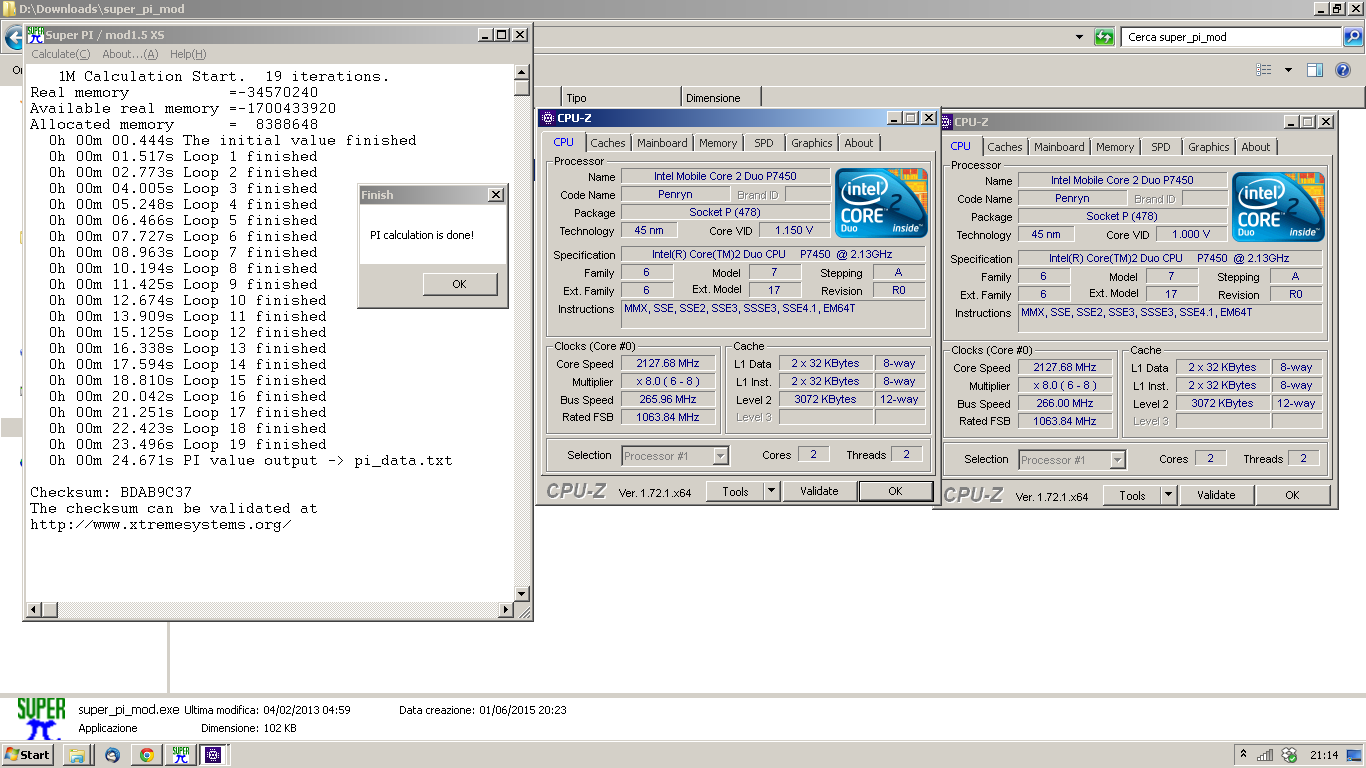Click the Dropbox tray icon
Viewport: 1366px width, 768px height.
pyautogui.click(x=1289, y=755)
